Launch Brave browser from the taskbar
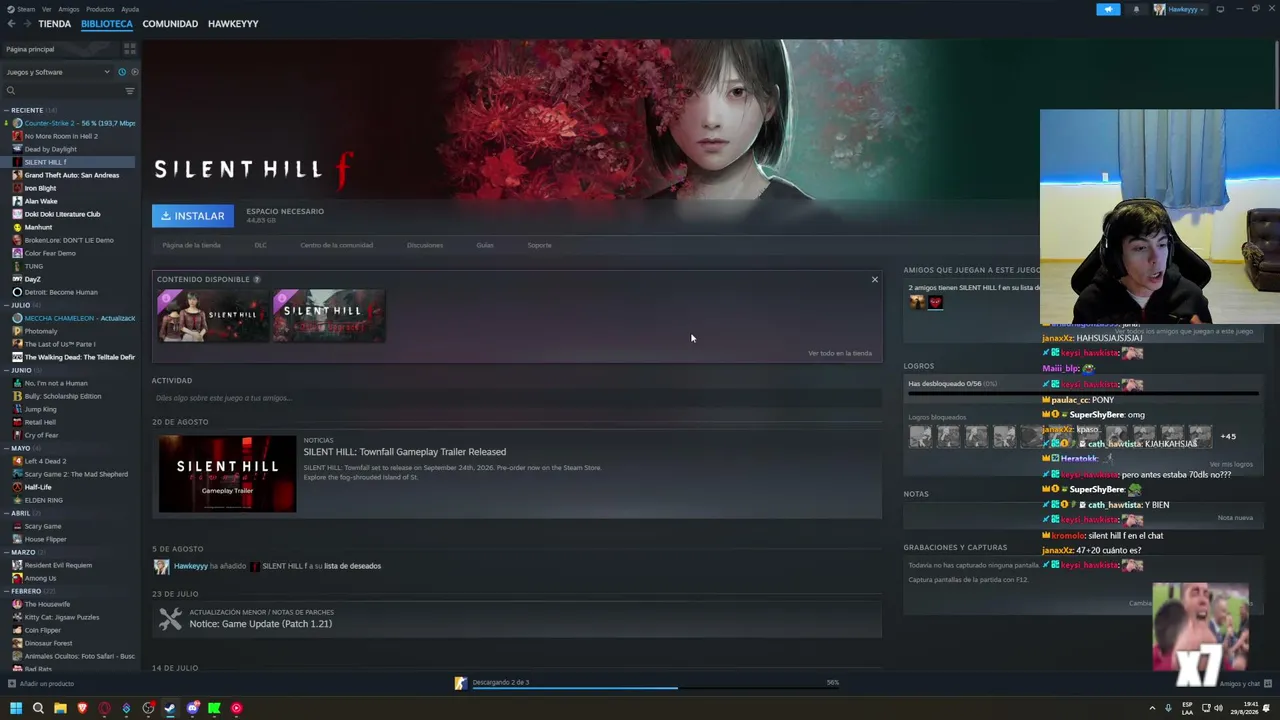1280x720 pixels. pos(82,708)
